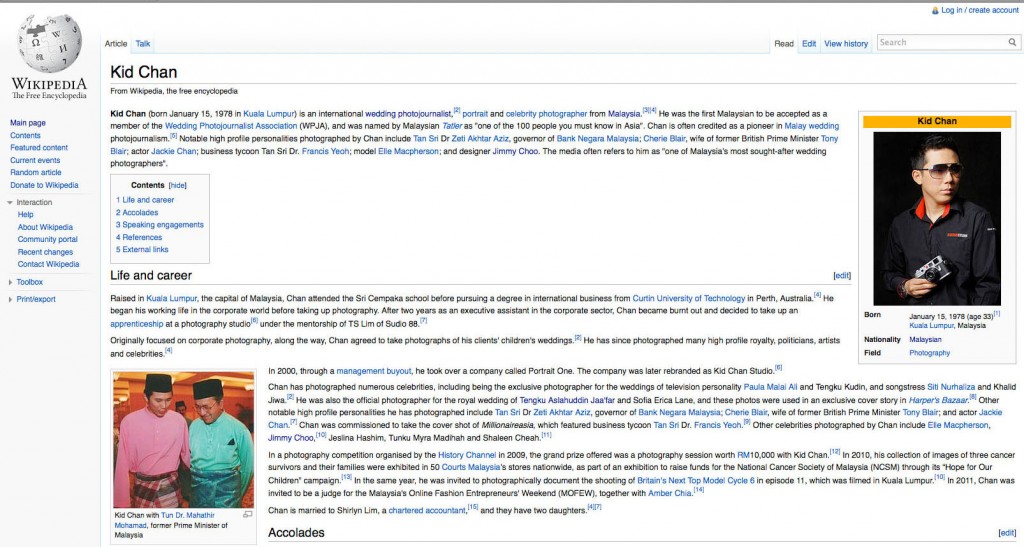Open the photo of Kid Chan with Mahathir
The width and height of the screenshot is (1024, 547).
point(184,440)
